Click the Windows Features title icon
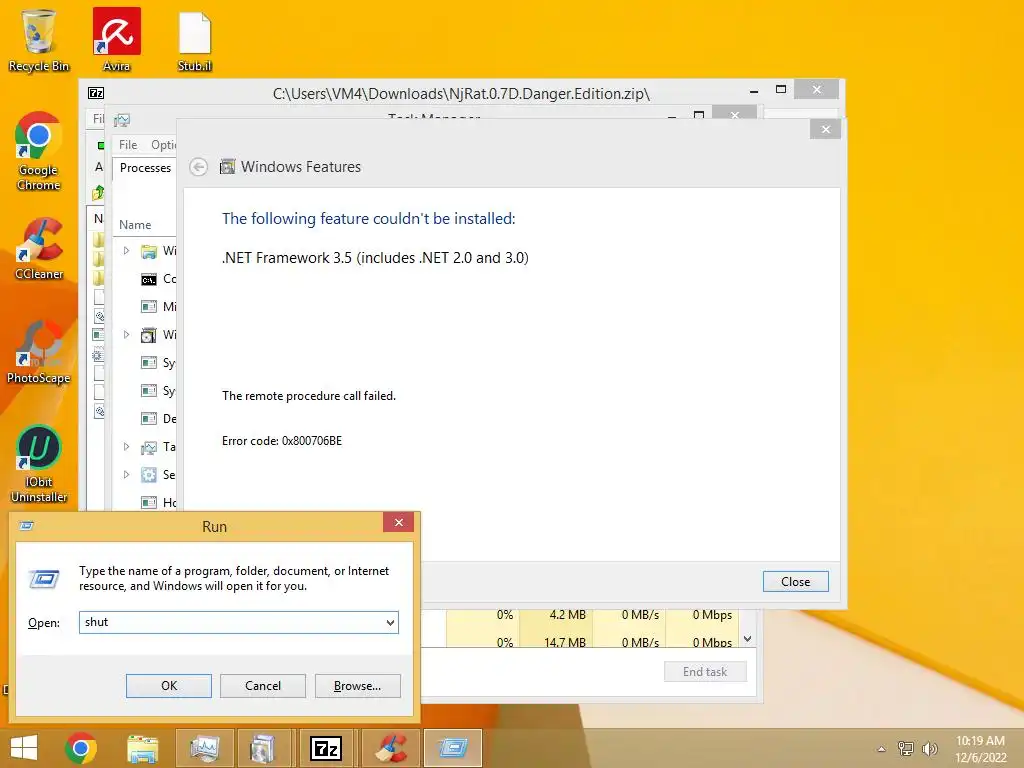The image size is (1024, 768). pyautogui.click(x=227, y=167)
